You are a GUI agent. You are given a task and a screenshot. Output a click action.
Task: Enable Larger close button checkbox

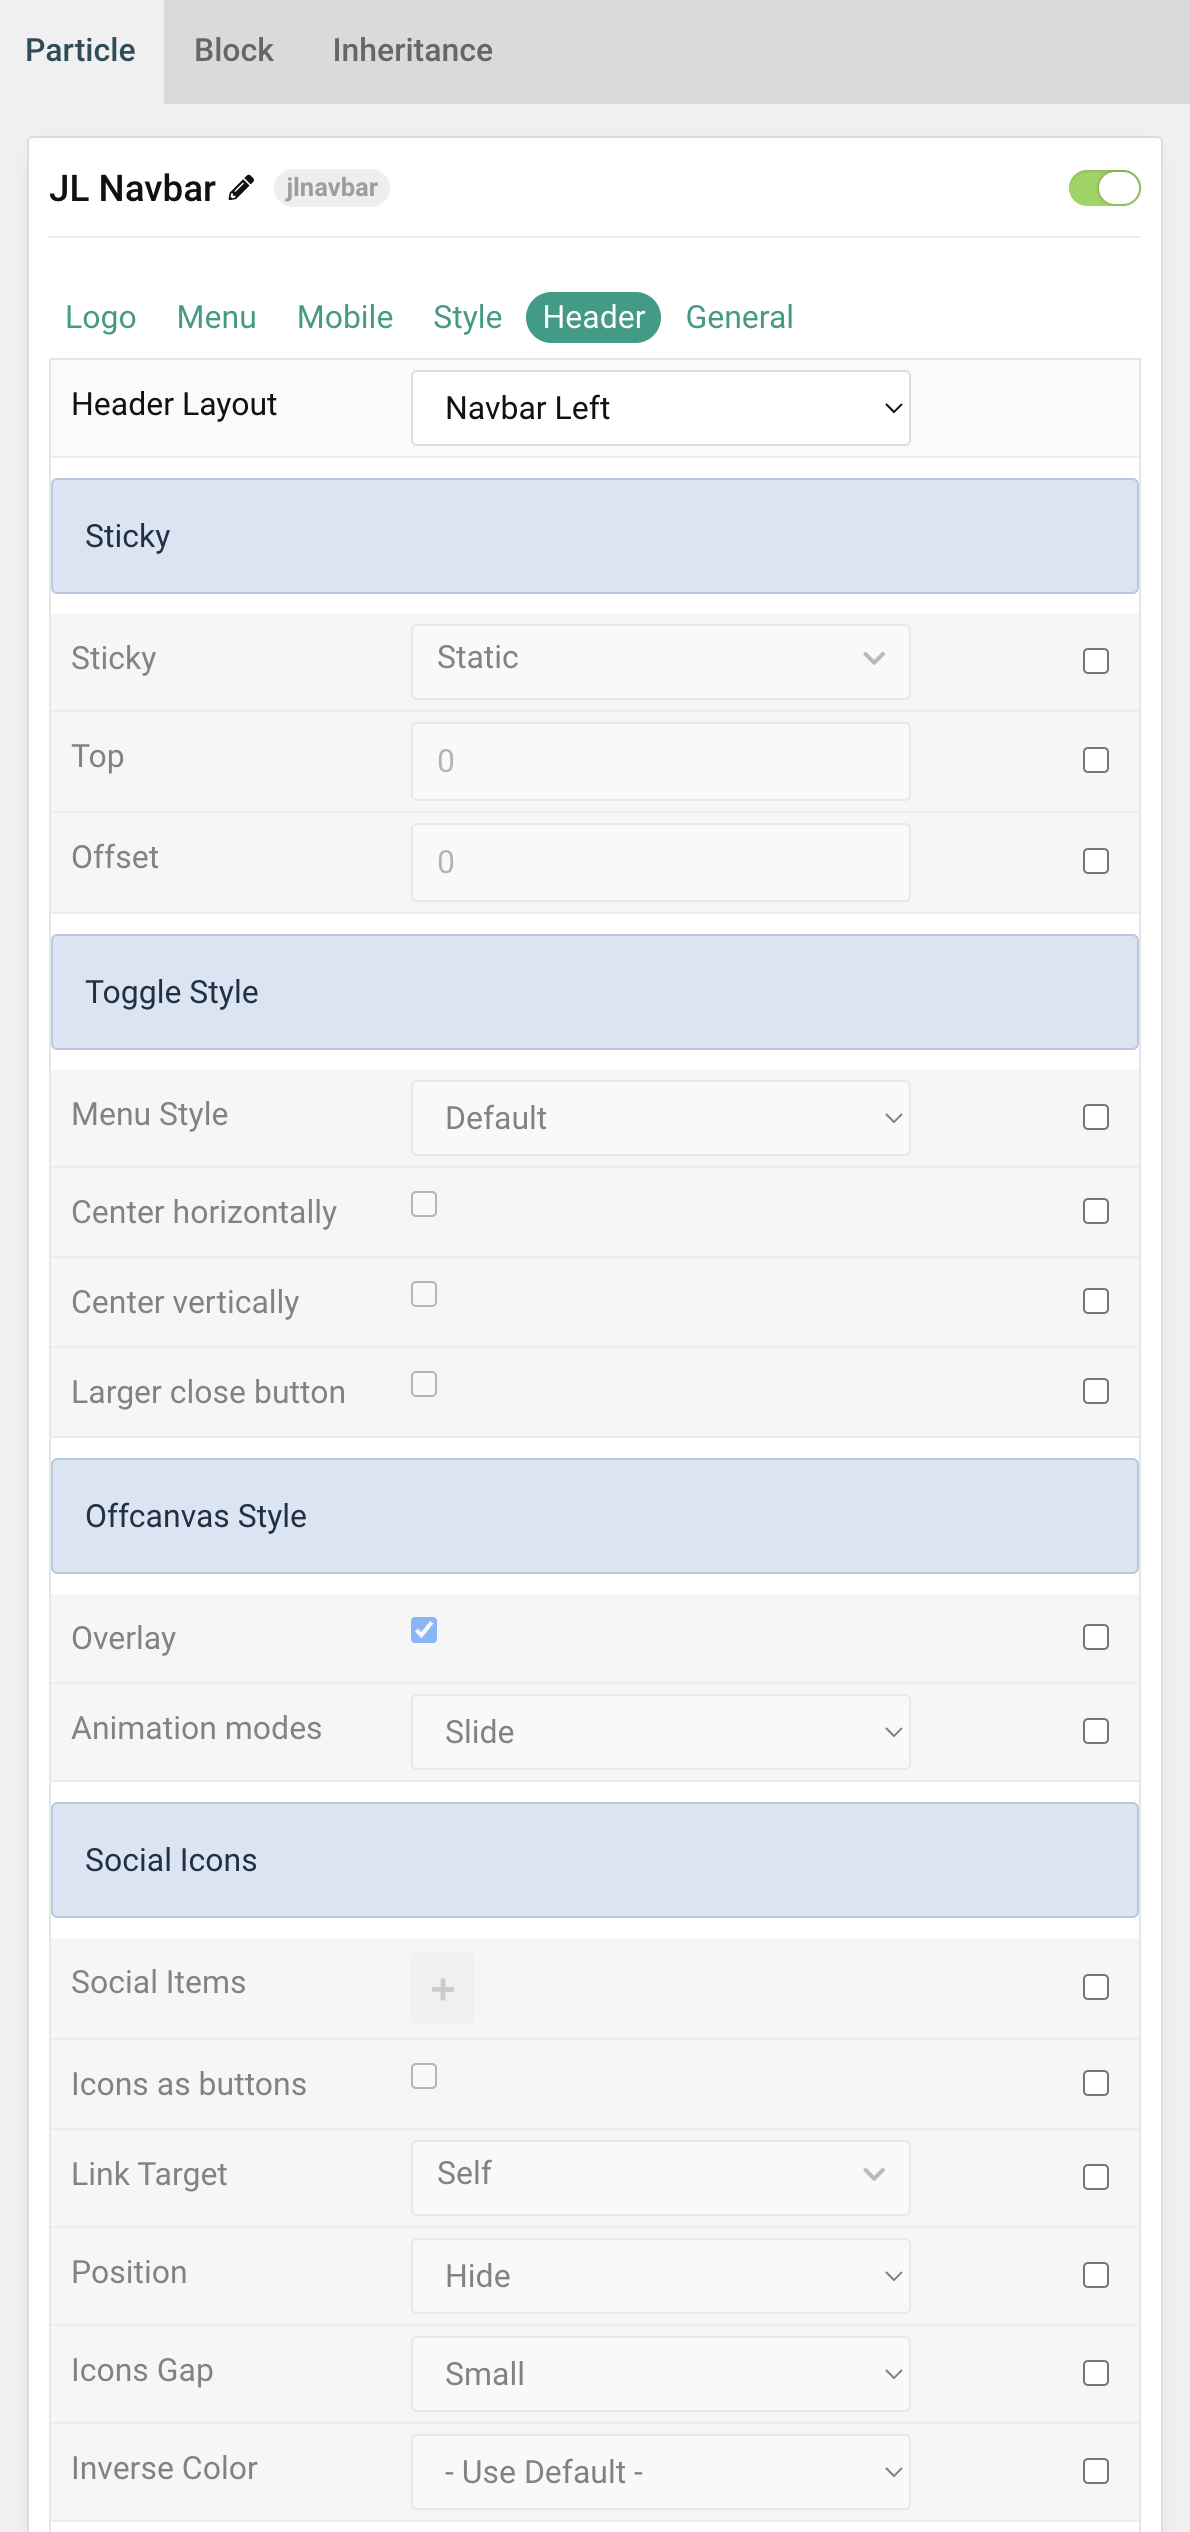pos(424,1384)
